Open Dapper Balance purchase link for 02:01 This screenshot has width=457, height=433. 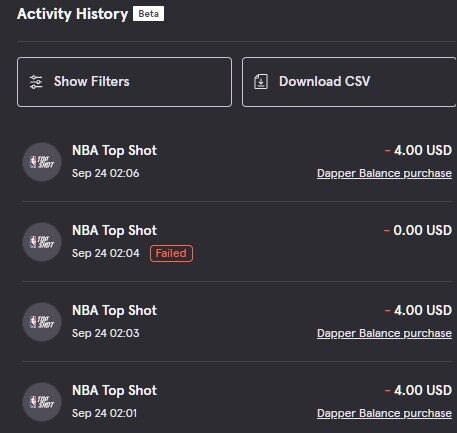click(384, 413)
